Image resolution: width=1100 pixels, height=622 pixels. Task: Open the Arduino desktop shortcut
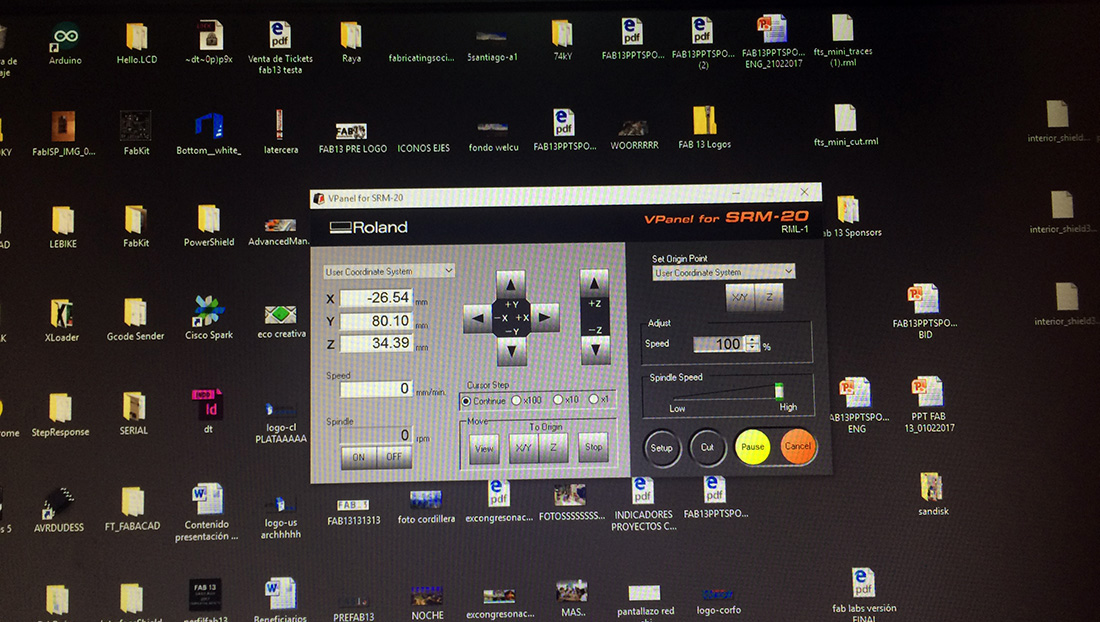point(65,43)
